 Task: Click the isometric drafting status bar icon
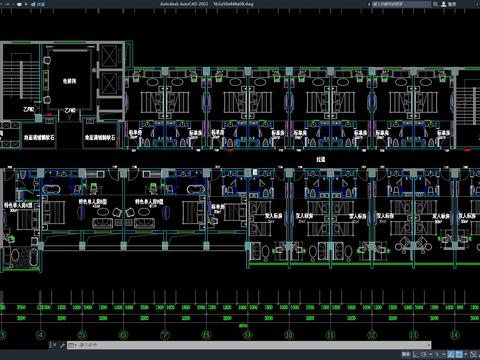[x=437, y=354]
